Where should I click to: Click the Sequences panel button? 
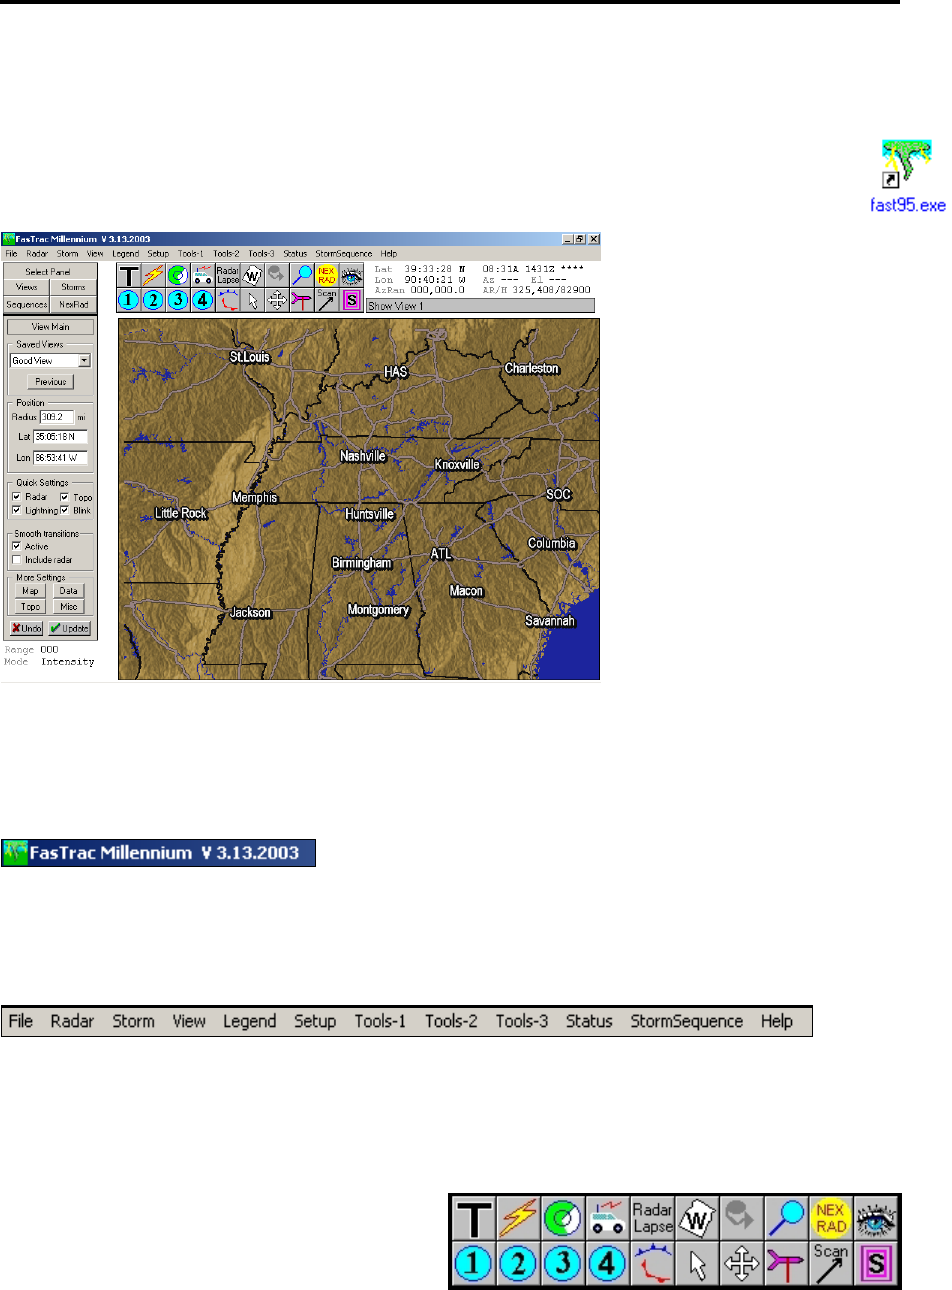[x=27, y=304]
